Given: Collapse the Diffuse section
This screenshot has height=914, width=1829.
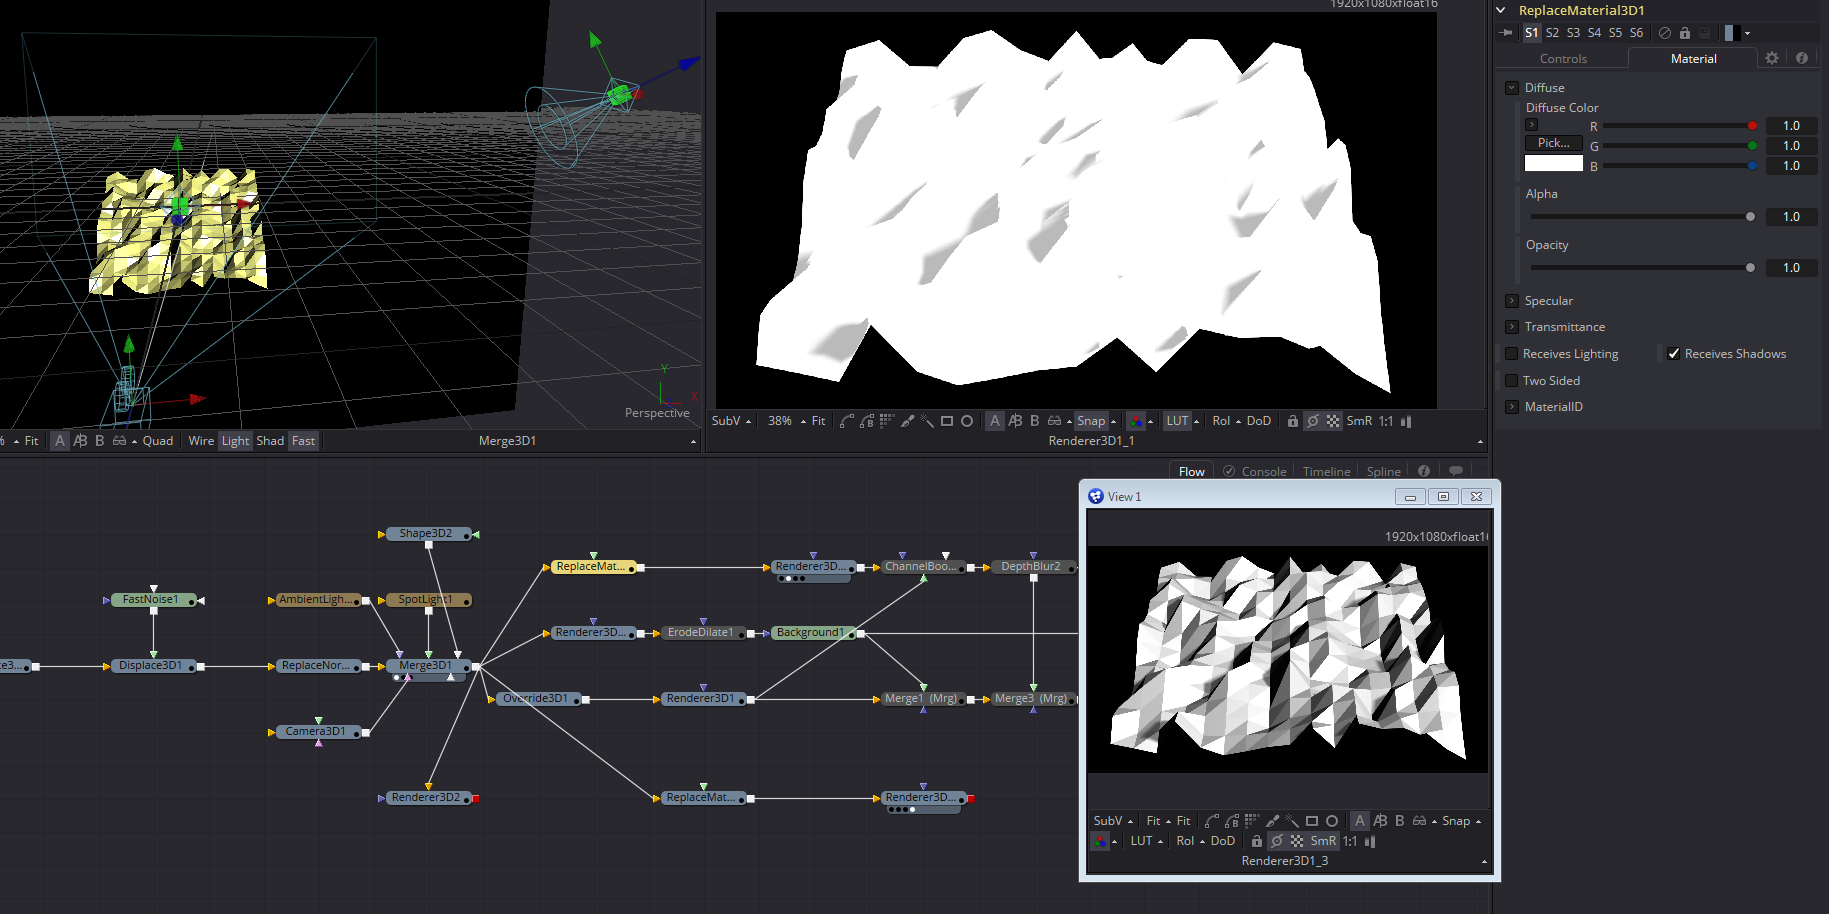Looking at the screenshot, I should pyautogui.click(x=1512, y=88).
